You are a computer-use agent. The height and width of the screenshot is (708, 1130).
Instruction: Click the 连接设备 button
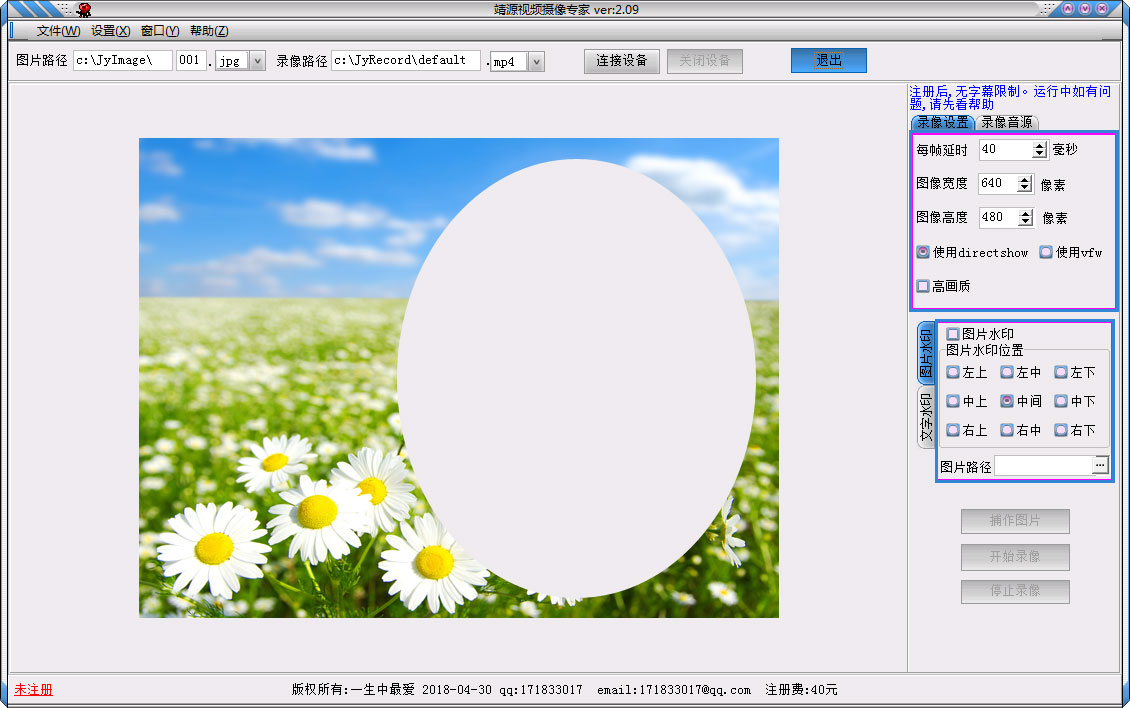pos(622,60)
